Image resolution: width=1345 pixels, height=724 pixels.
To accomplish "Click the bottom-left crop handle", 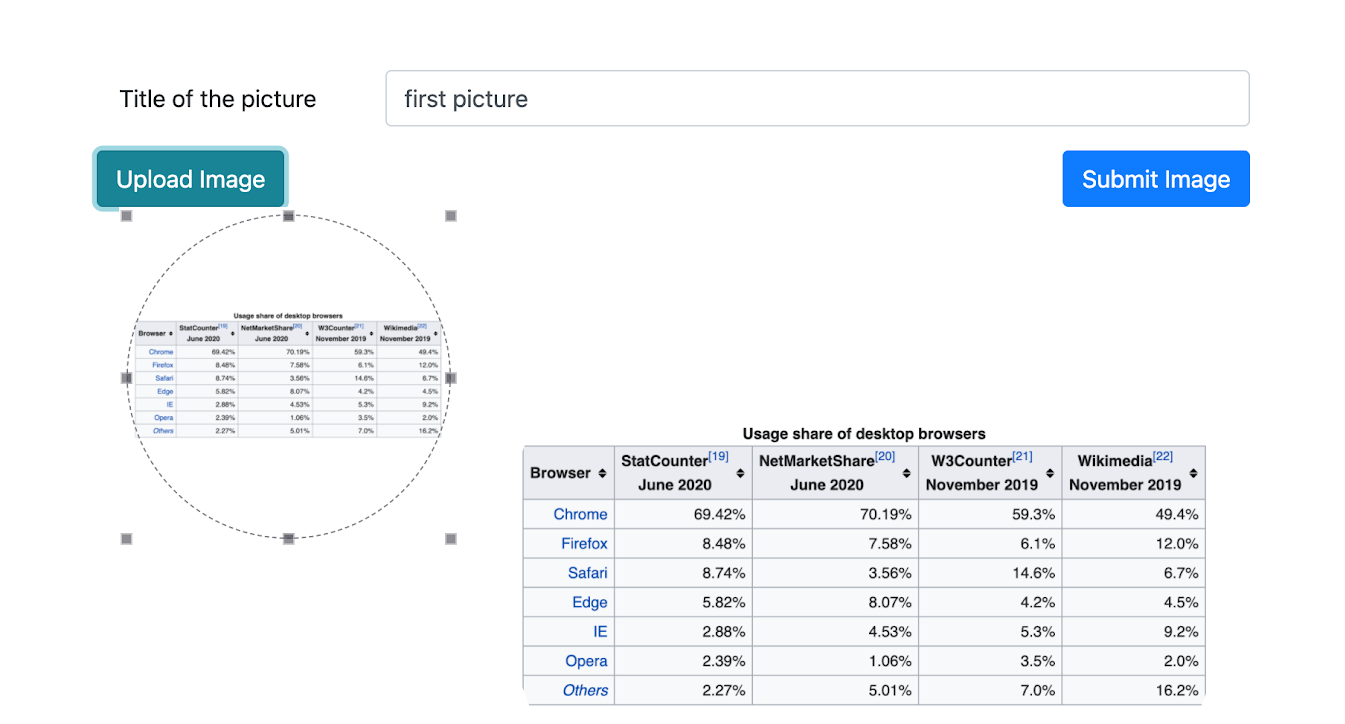I will [x=127, y=539].
